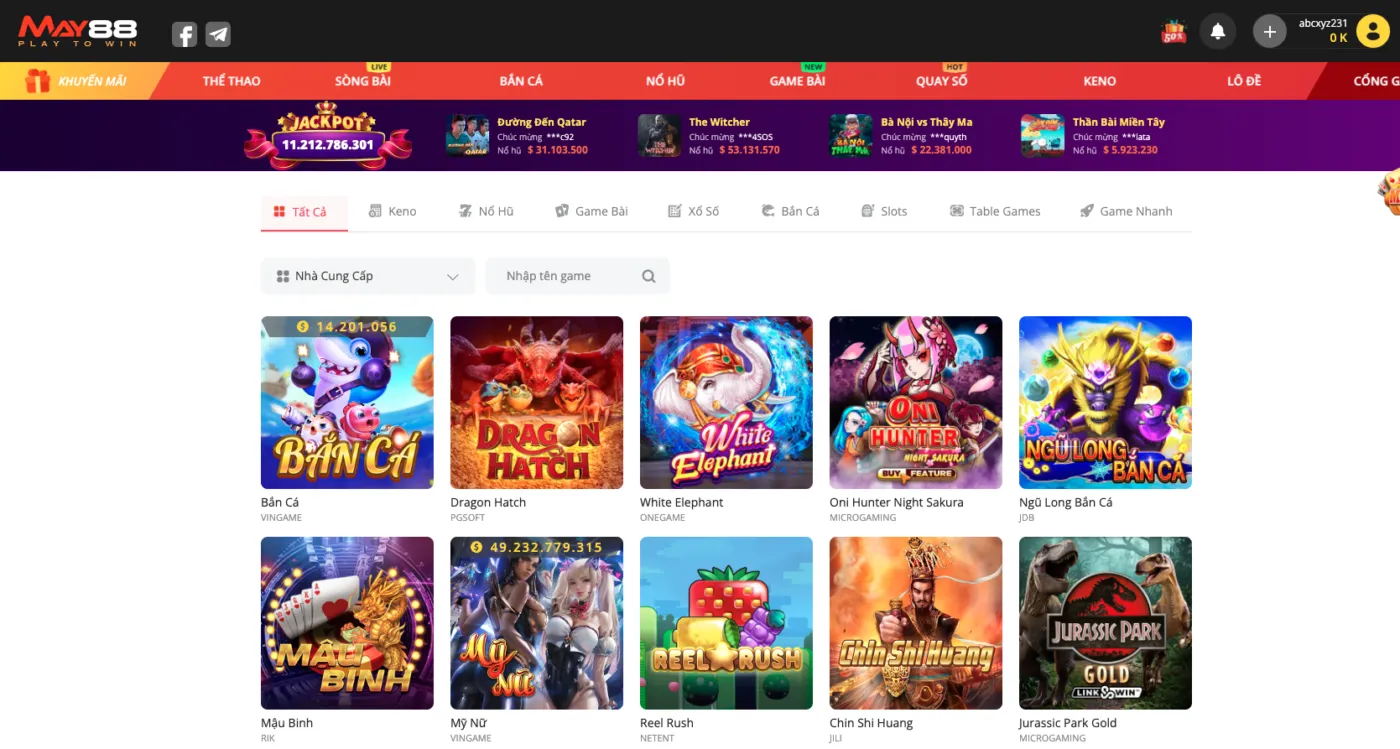1400x749 pixels.
Task: Open the Ngũ Long Bắn Cá tile
Action: 1105,403
